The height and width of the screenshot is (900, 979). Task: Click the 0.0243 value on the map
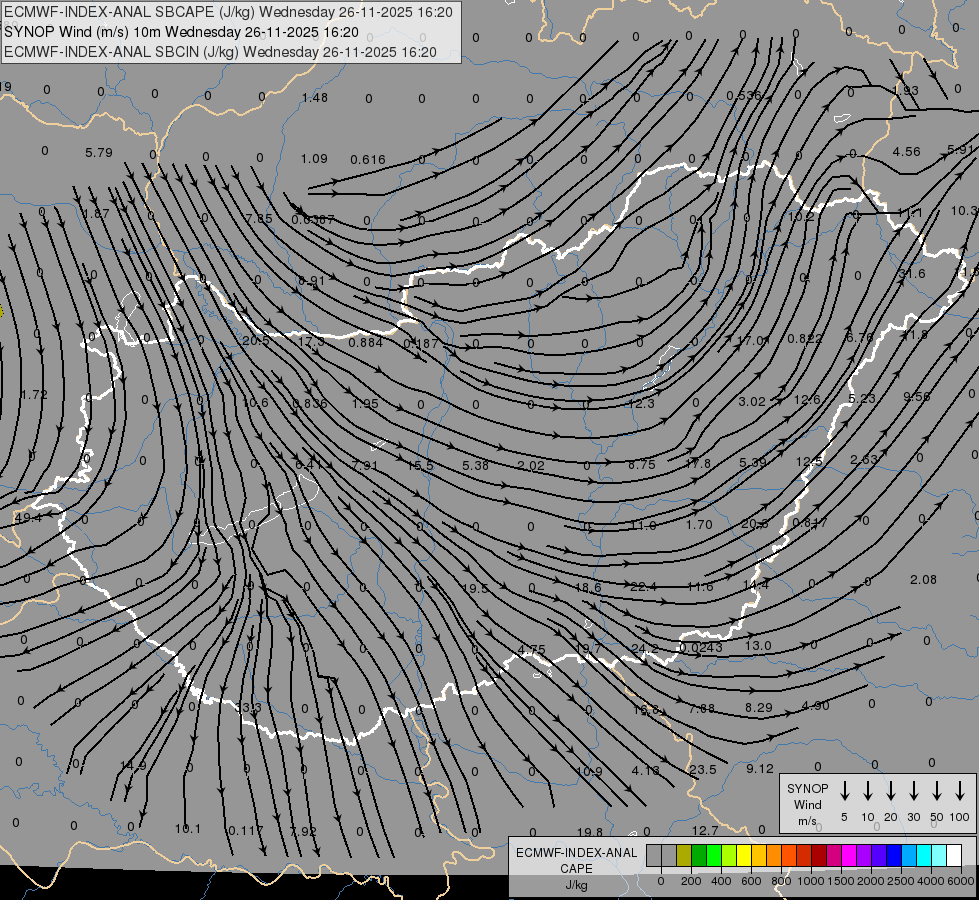tap(701, 648)
